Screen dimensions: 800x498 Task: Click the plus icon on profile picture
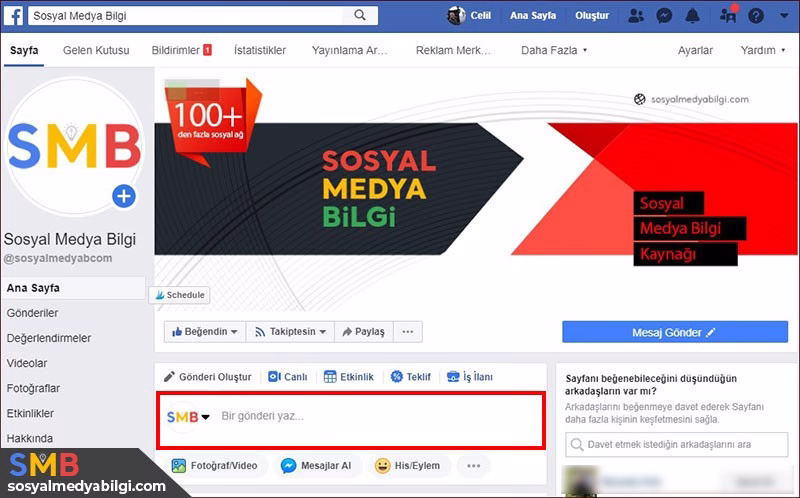pos(124,196)
